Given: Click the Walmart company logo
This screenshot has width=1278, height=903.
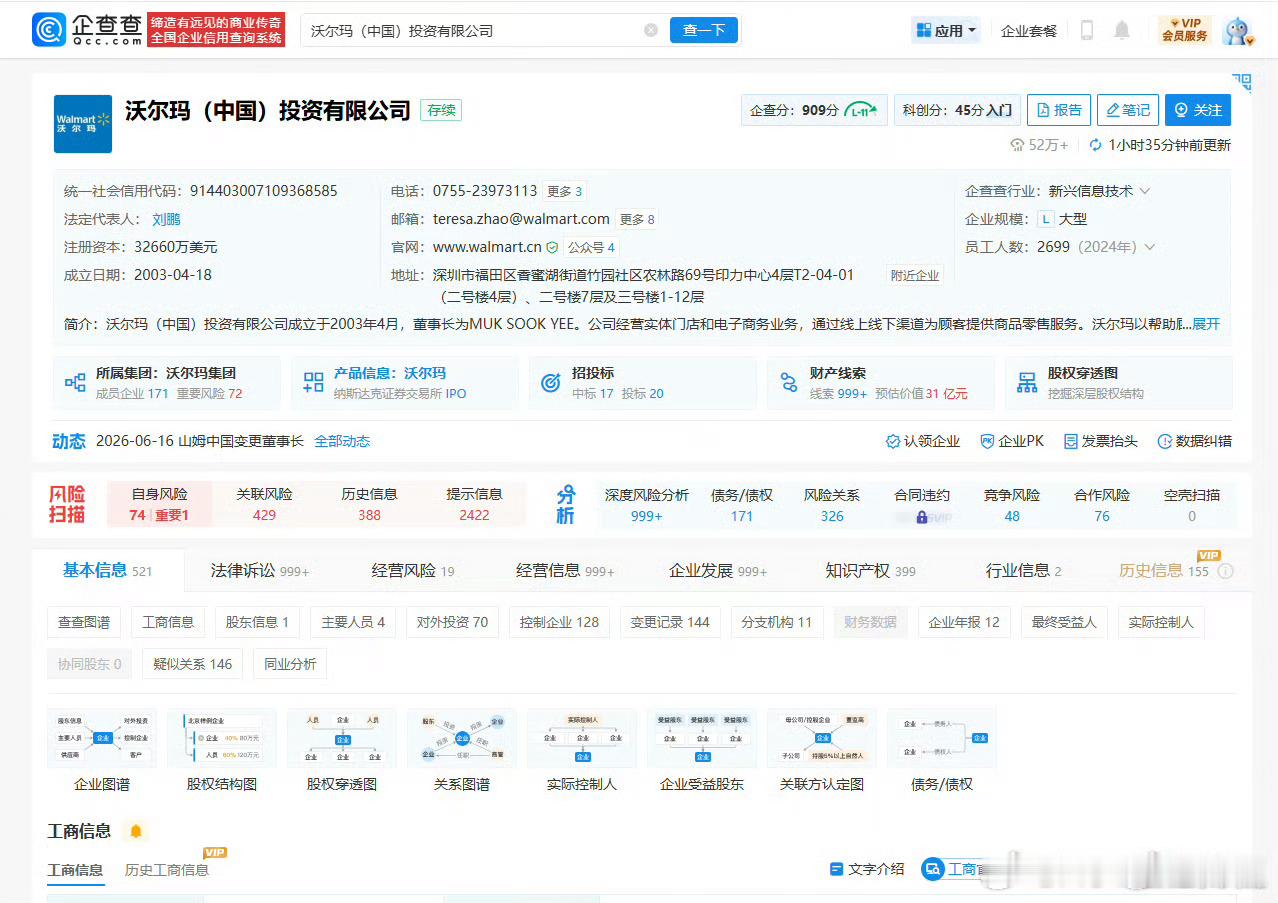Looking at the screenshot, I should (83, 124).
